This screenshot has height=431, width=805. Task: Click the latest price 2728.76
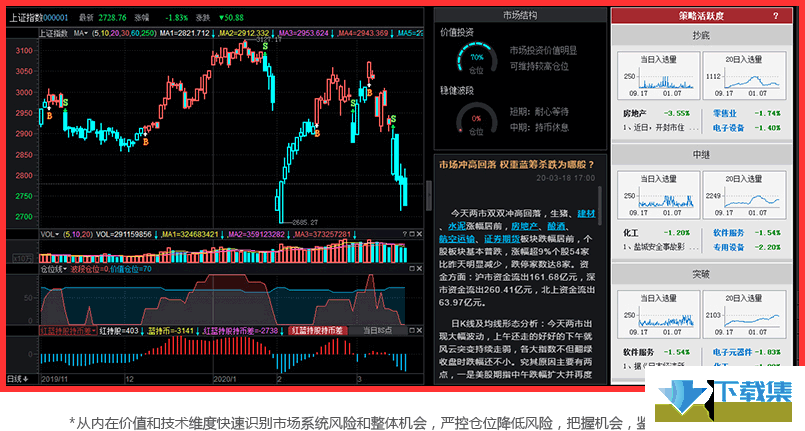click(x=112, y=17)
